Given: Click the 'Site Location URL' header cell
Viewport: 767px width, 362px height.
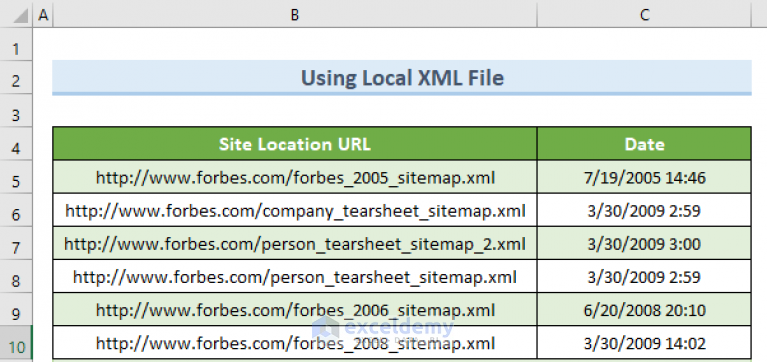Looking at the screenshot, I should pos(294,144).
